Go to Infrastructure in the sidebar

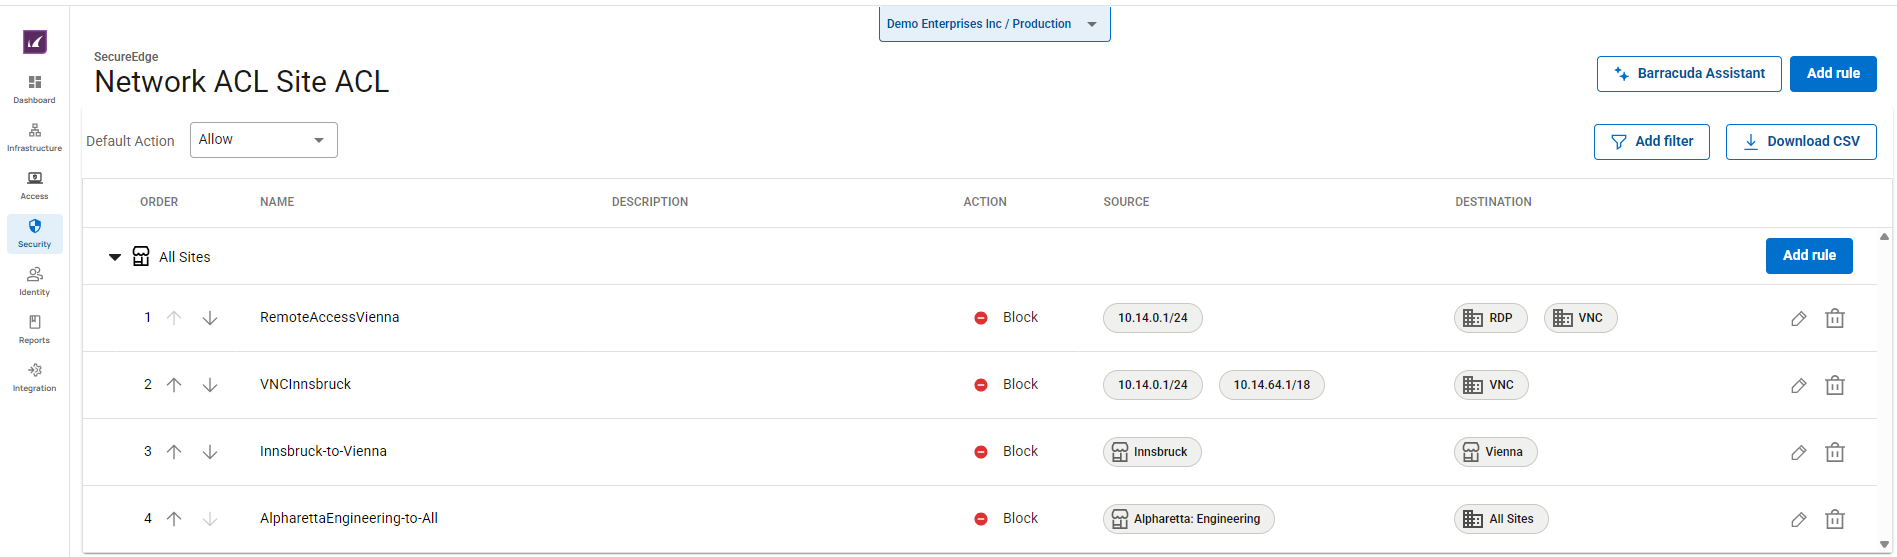35,137
